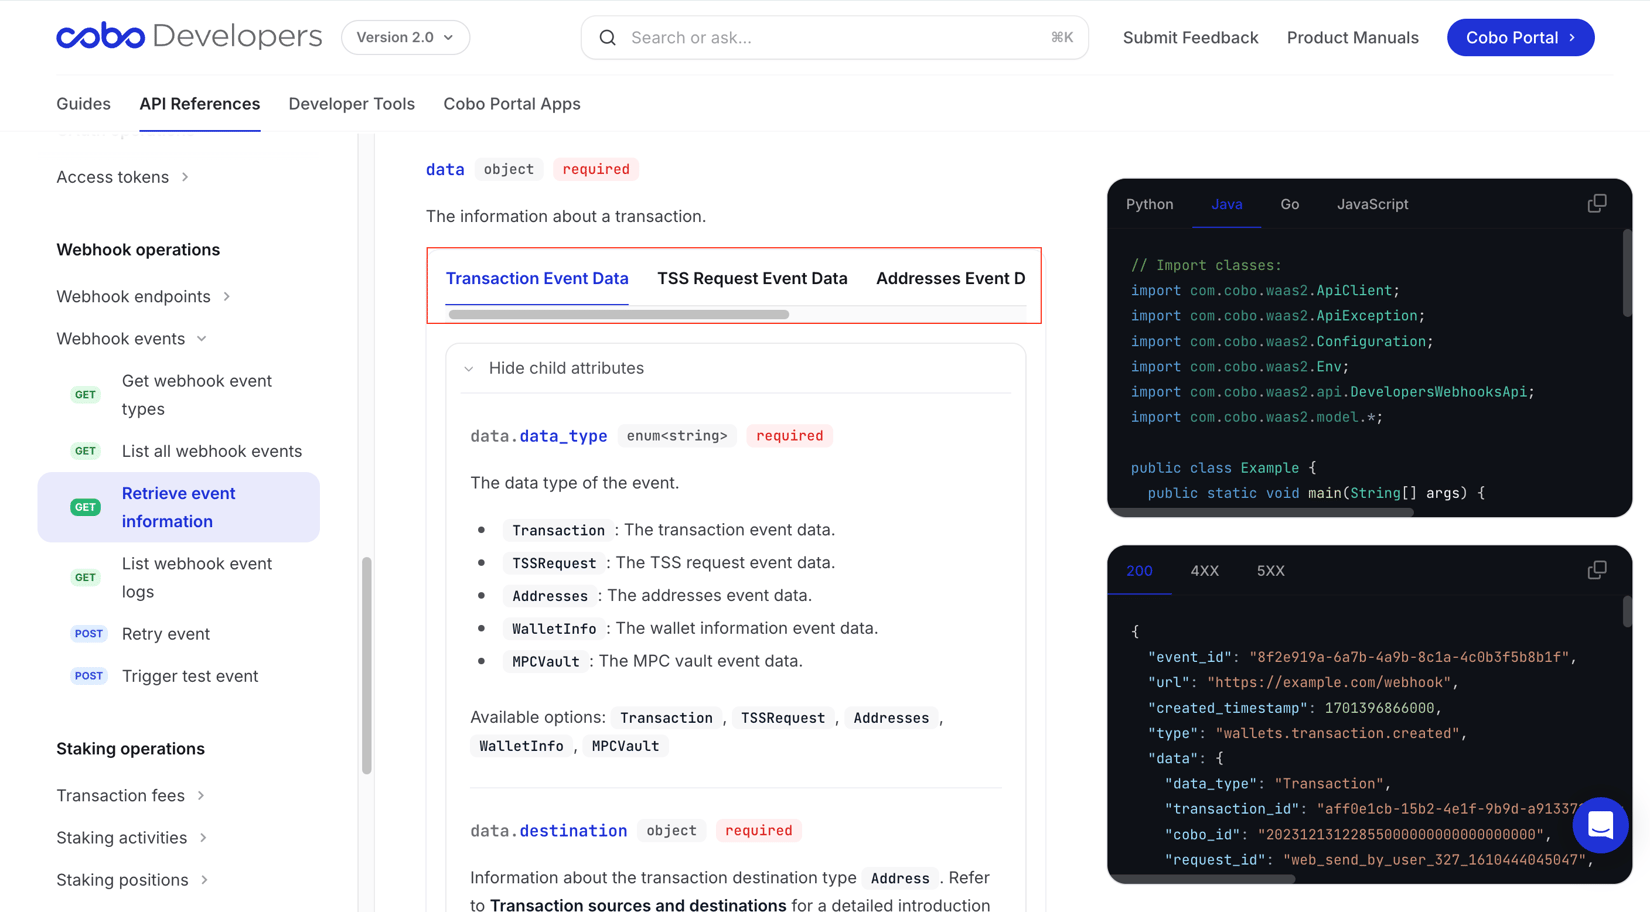Screen dimensions: 1650x912
Task: Click the data.data_type attribute name
Action: [539, 436]
